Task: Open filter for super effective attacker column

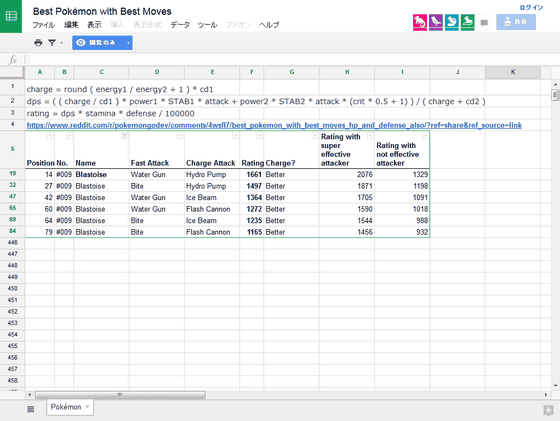Action: 370,136
